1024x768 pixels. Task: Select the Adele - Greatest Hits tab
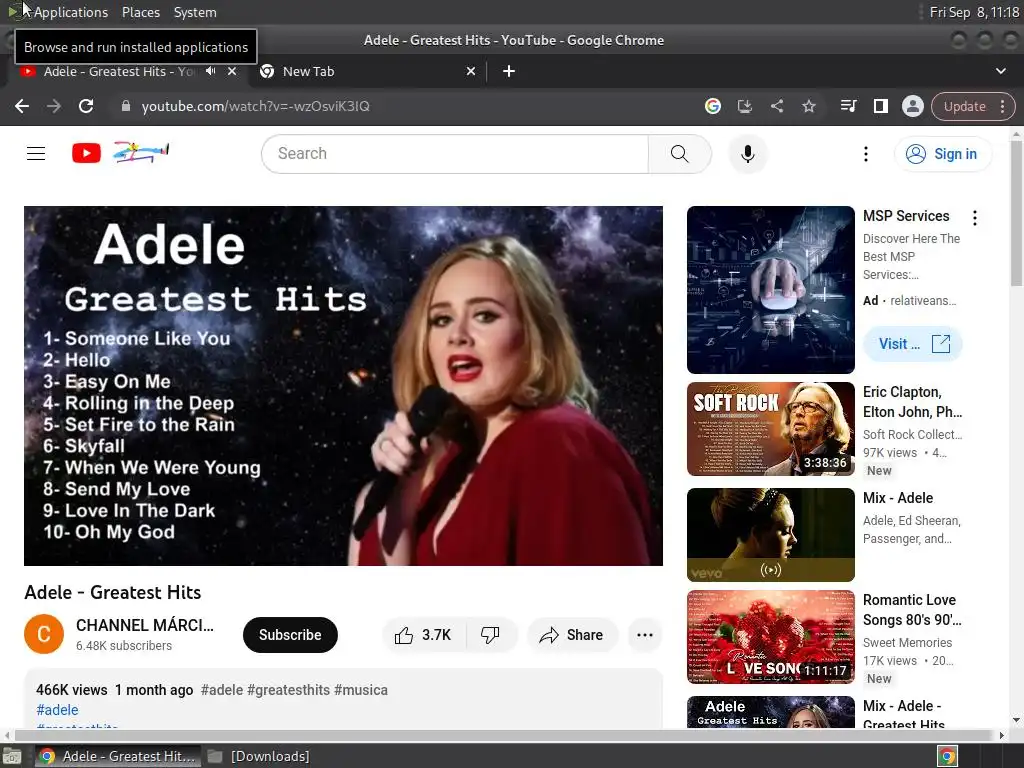coord(118,71)
